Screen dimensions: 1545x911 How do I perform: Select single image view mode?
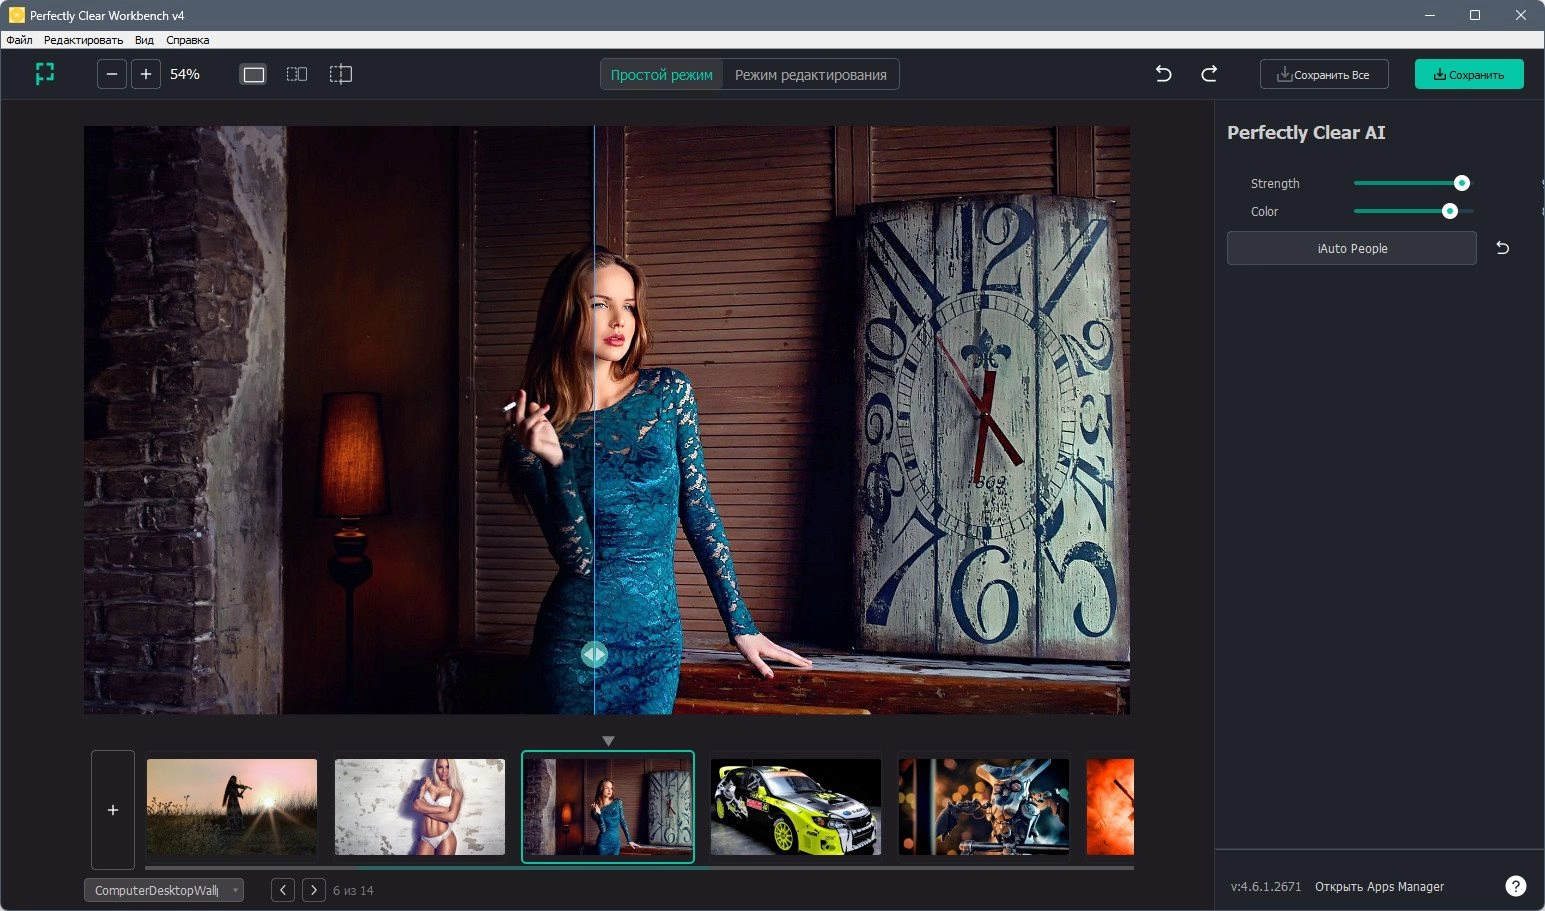point(254,74)
